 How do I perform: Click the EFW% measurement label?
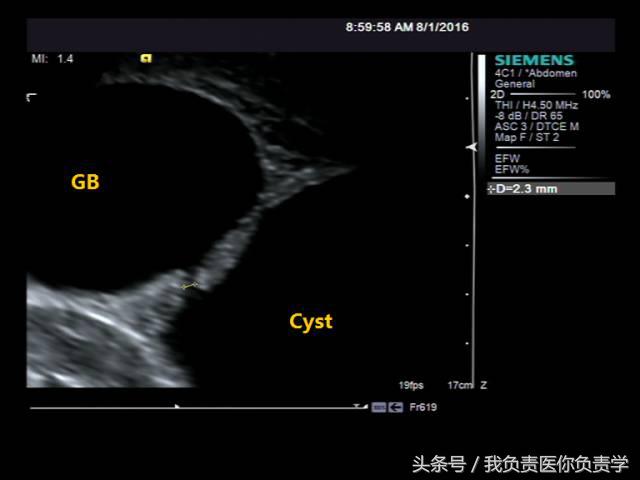click(510, 170)
